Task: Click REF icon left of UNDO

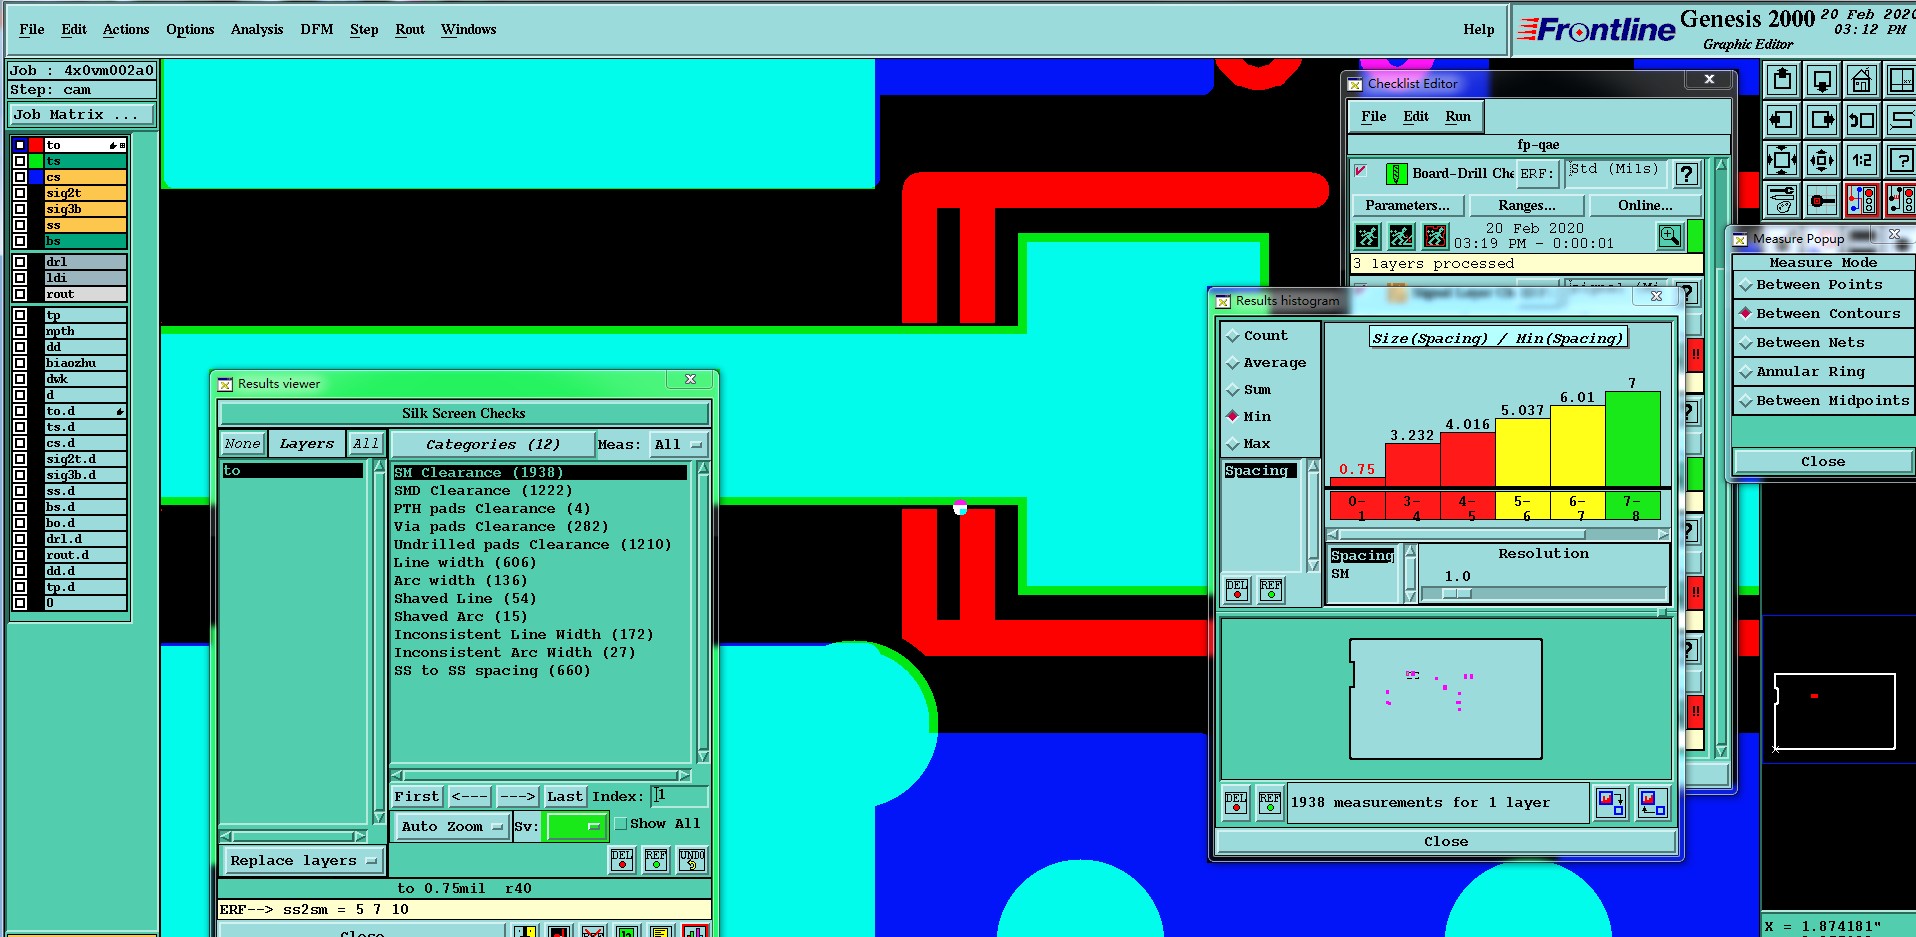Action: [x=656, y=860]
